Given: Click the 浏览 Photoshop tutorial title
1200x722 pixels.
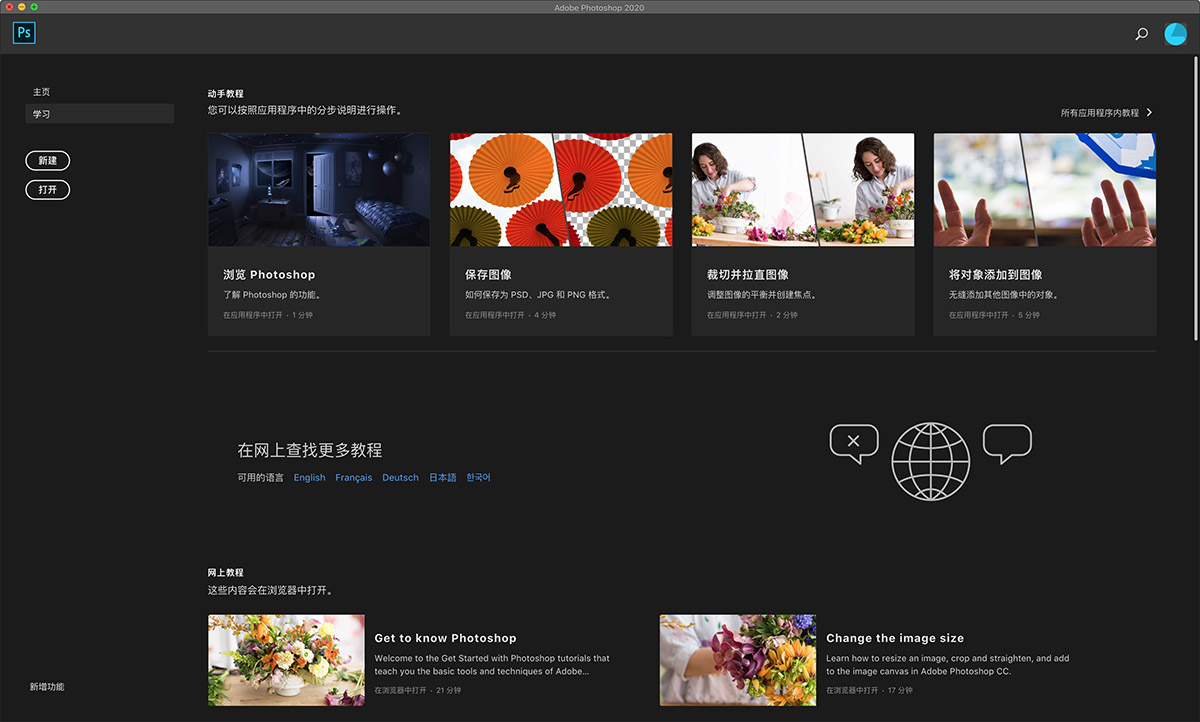Looking at the screenshot, I should [x=269, y=275].
